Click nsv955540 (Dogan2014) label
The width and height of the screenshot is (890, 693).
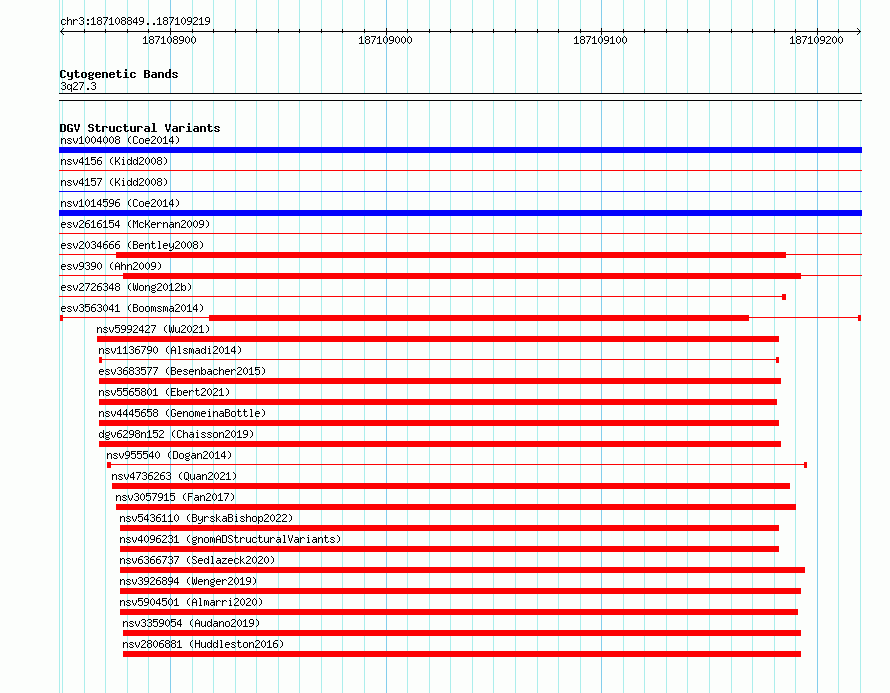[169, 455]
